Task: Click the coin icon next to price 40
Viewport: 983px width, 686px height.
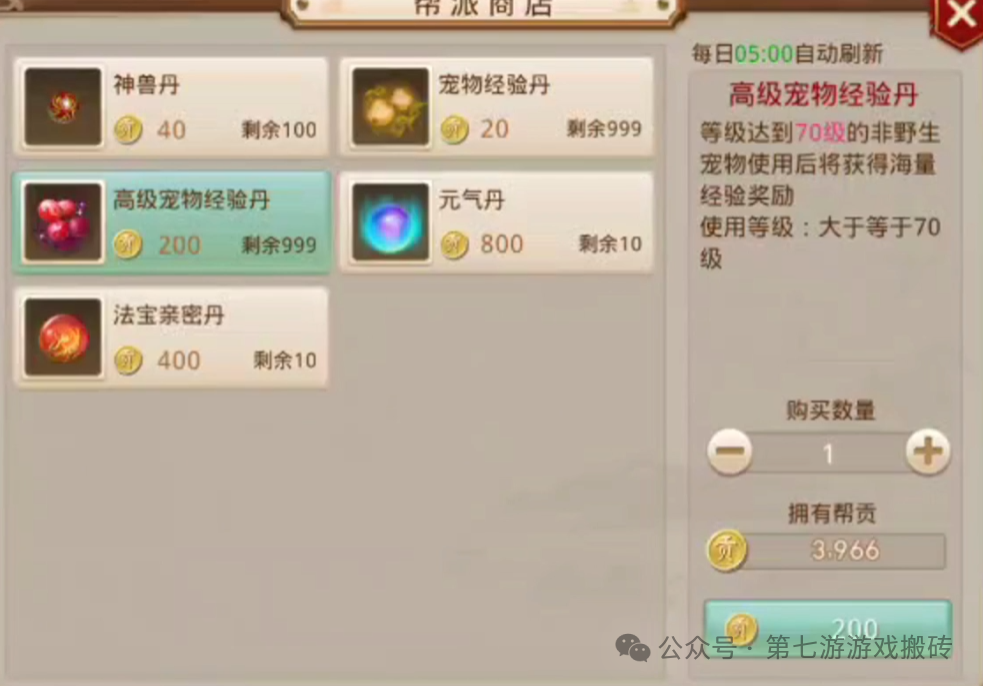Action: 128,130
